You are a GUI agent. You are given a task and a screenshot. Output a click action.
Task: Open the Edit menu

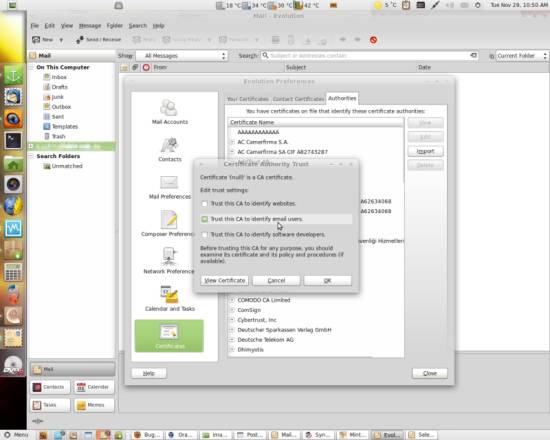49,26
